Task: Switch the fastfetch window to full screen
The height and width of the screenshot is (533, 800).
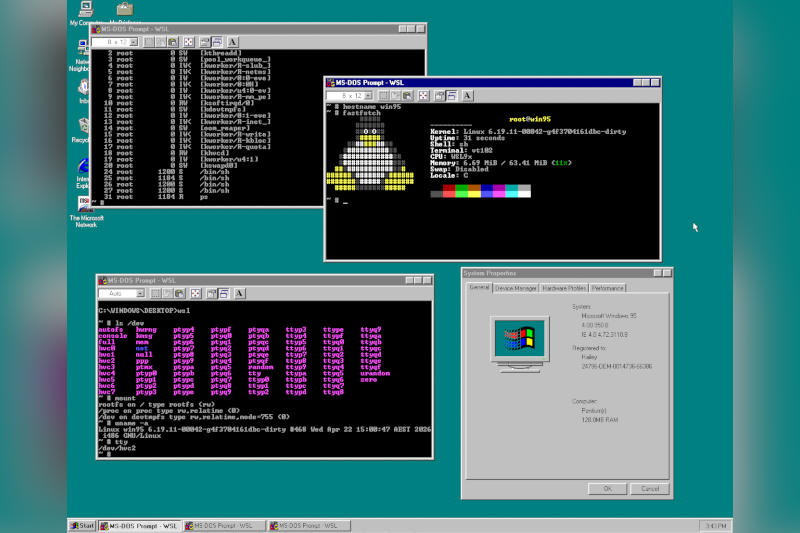Action: click(x=424, y=94)
